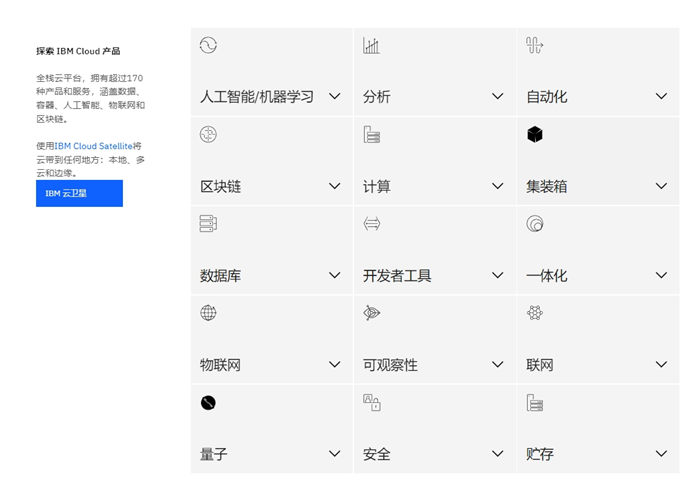Expand the 人工智能/机器学习 chevron

[335, 97]
